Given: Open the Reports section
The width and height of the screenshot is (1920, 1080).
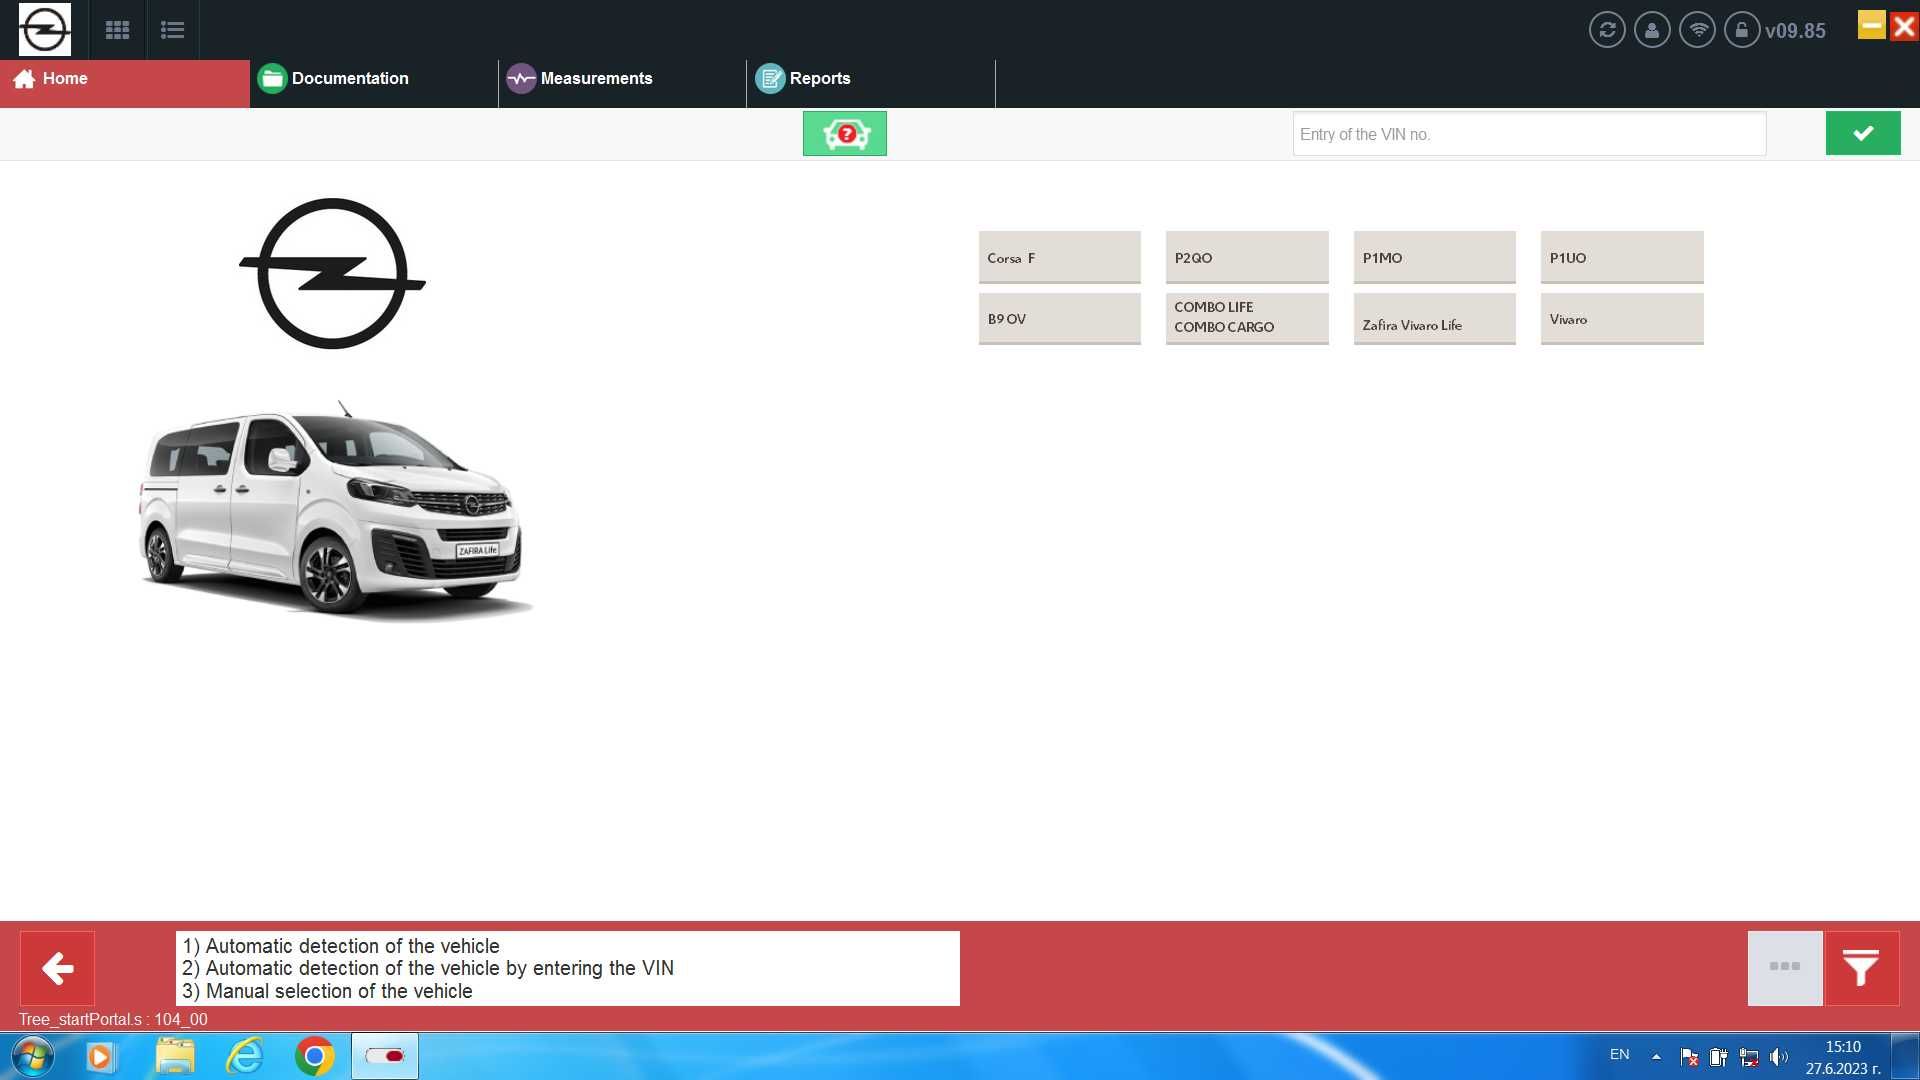Looking at the screenshot, I should [819, 78].
